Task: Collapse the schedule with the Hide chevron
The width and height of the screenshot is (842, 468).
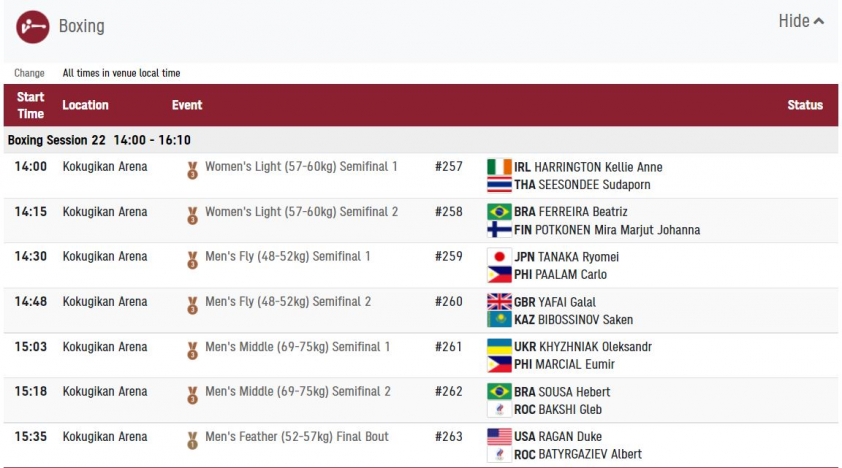Action: click(x=801, y=21)
